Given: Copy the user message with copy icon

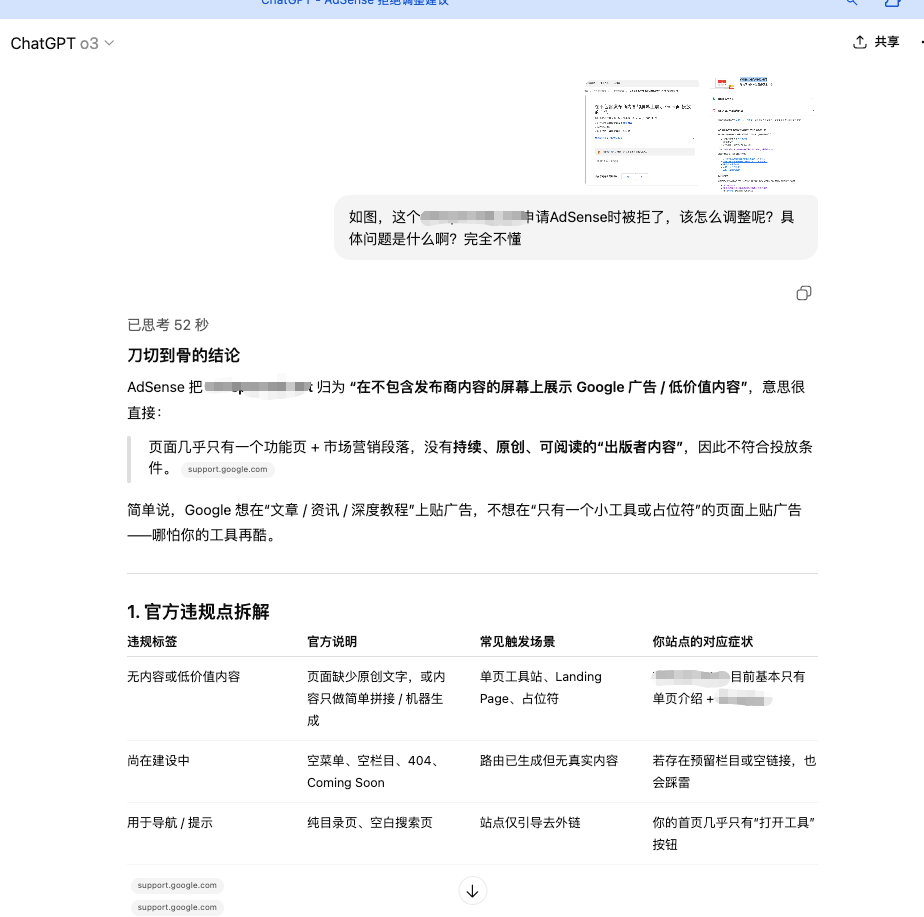Looking at the screenshot, I should (x=804, y=293).
